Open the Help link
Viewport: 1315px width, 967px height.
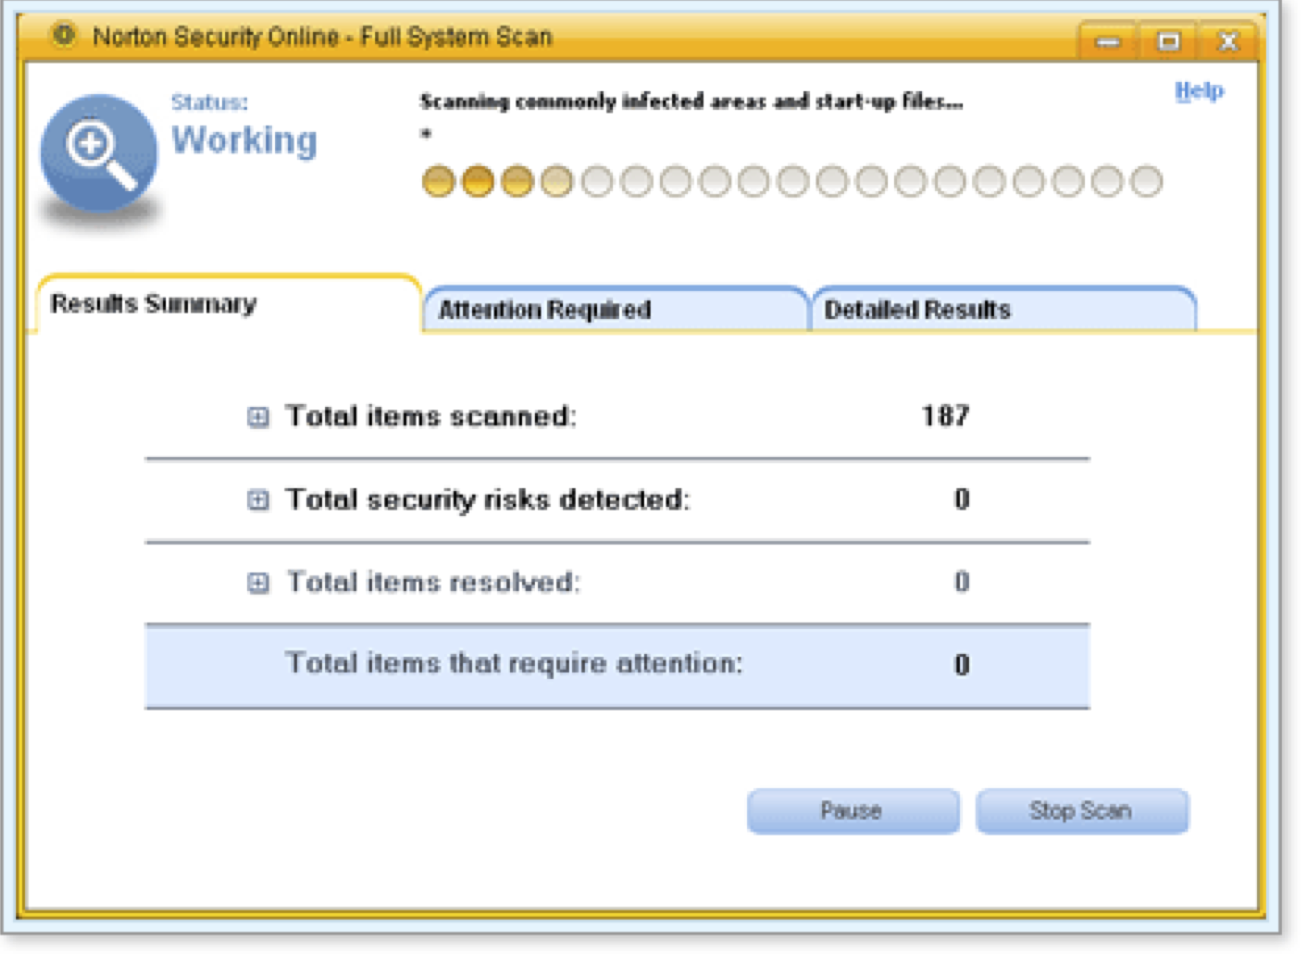coord(1199,91)
